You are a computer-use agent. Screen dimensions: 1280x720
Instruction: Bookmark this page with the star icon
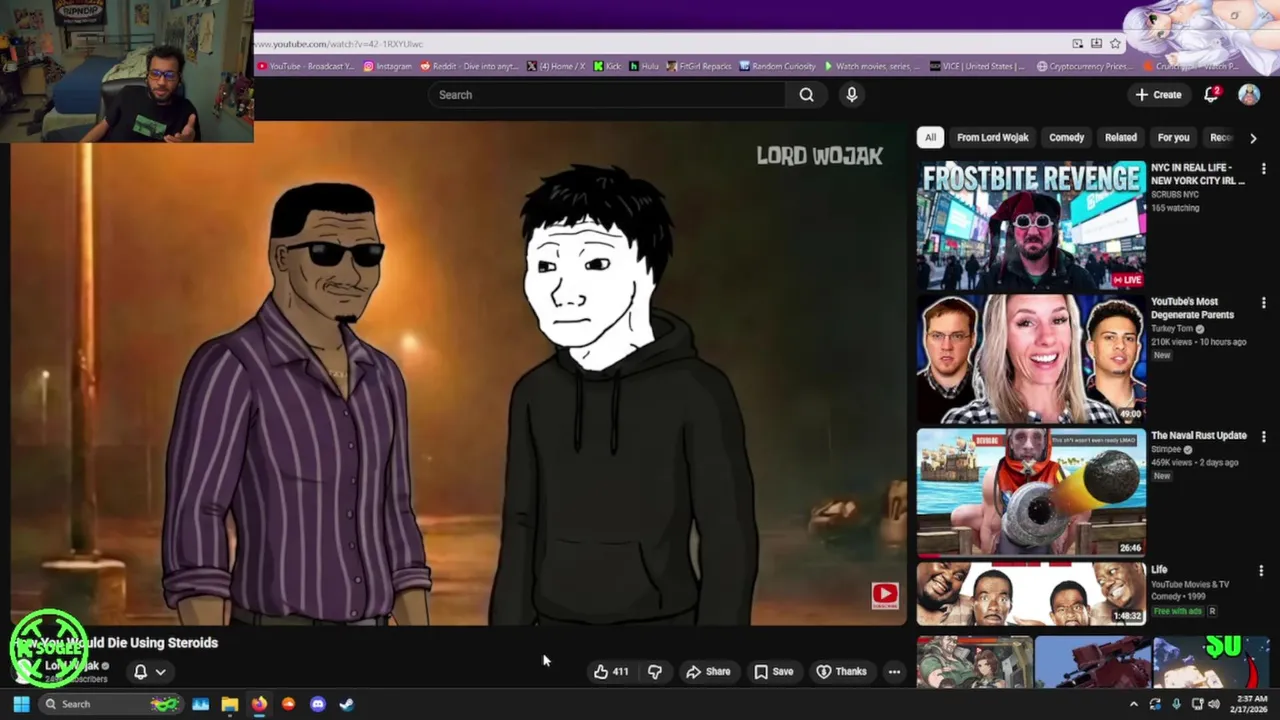[1115, 44]
